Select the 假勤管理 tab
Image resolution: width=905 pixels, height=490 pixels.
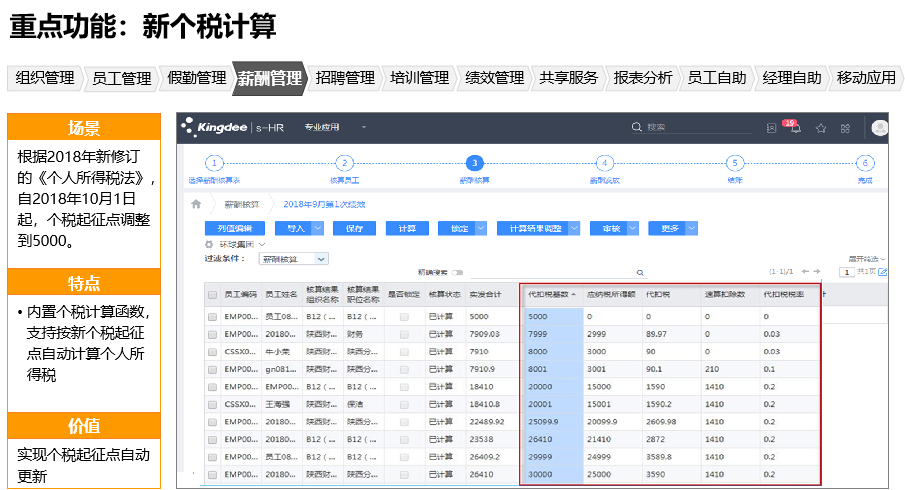[196, 78]
